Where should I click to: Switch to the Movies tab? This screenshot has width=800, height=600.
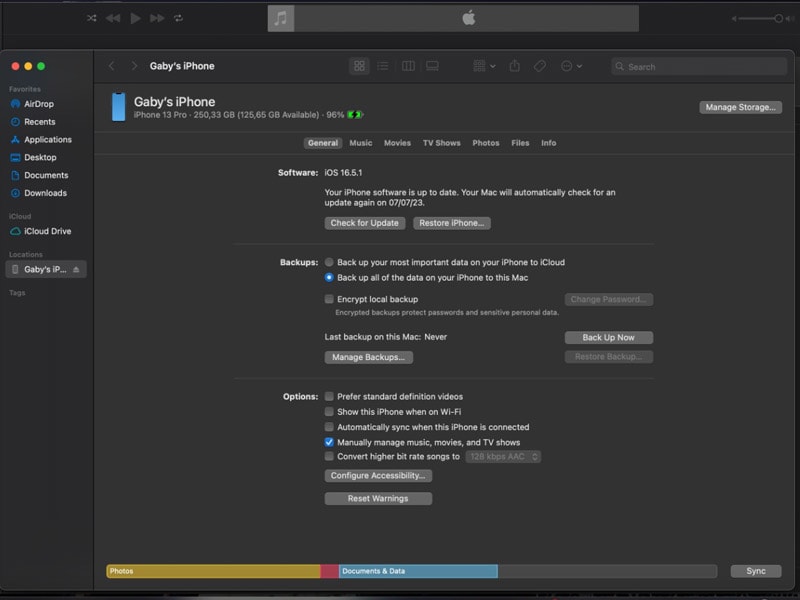(397, 143)
